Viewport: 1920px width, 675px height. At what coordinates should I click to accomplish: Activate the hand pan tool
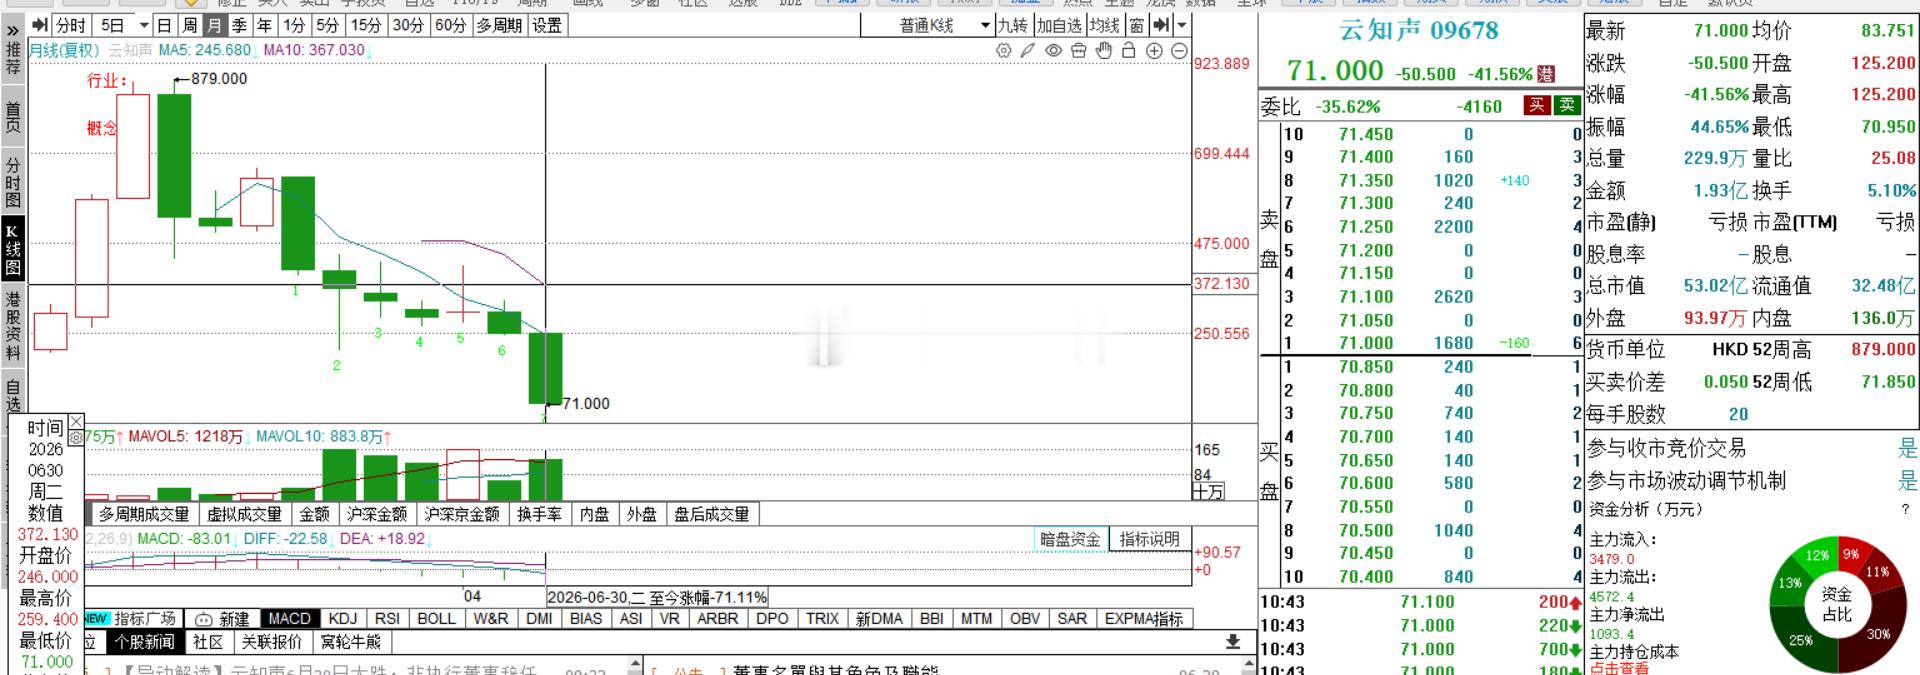[x=1104, y=51]
